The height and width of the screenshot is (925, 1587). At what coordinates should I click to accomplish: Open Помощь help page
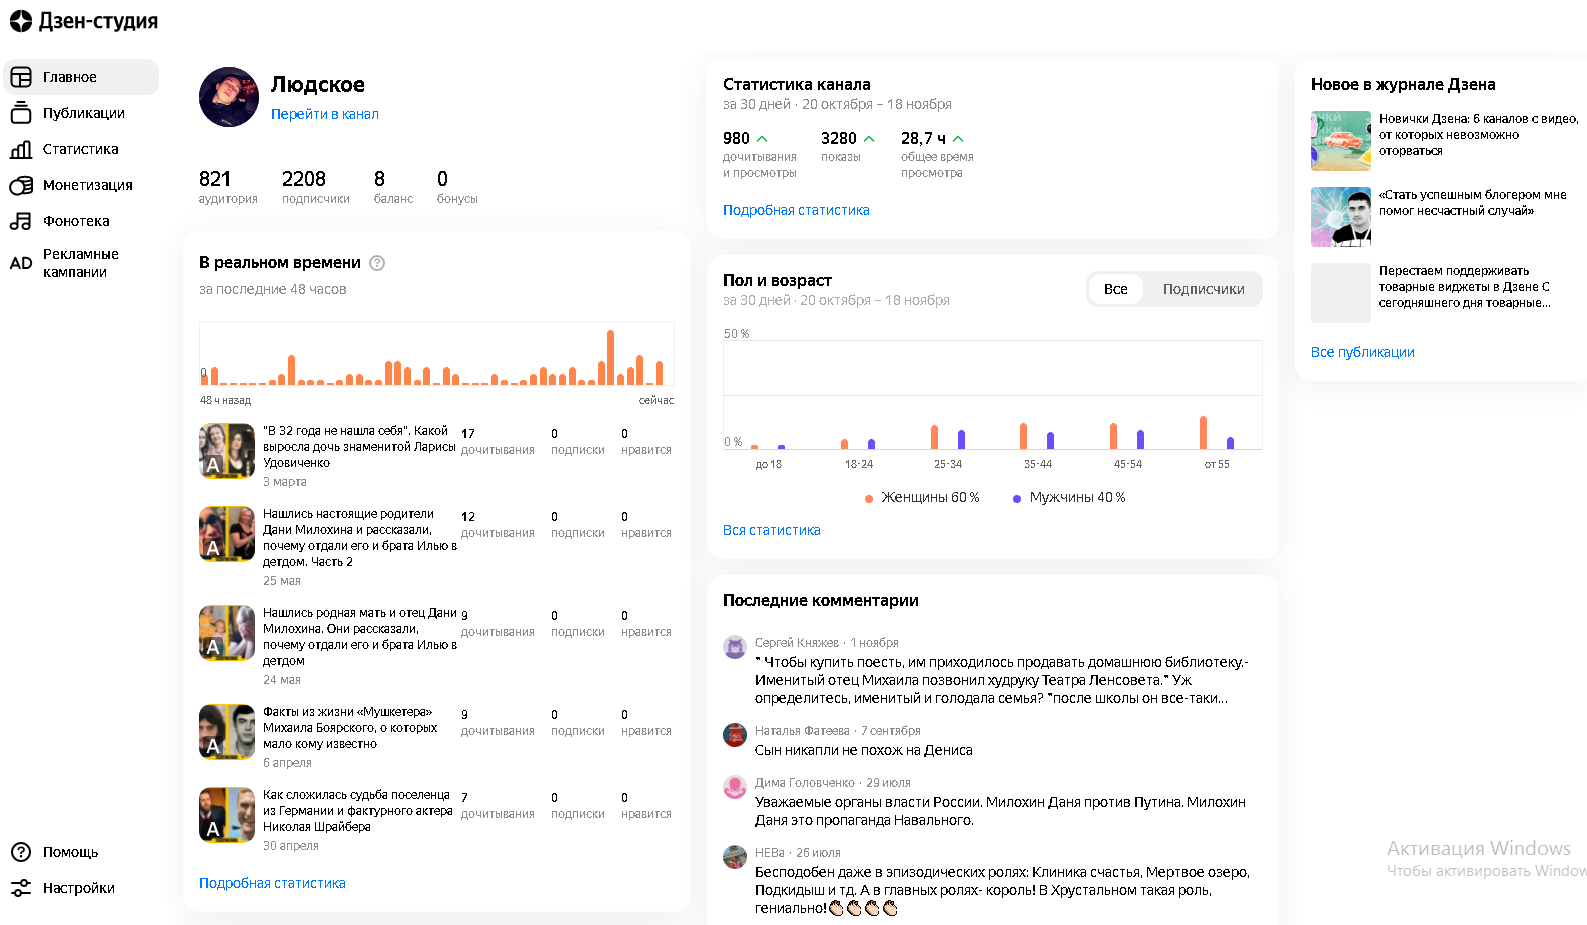[70, 852]
